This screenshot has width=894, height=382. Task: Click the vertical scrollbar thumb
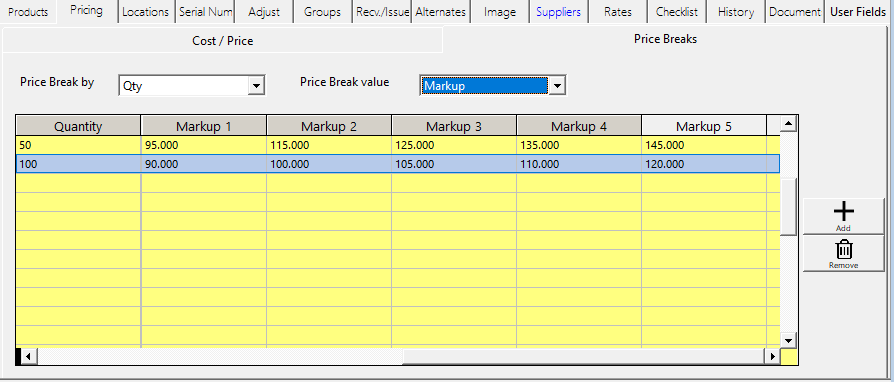(788, 206)
